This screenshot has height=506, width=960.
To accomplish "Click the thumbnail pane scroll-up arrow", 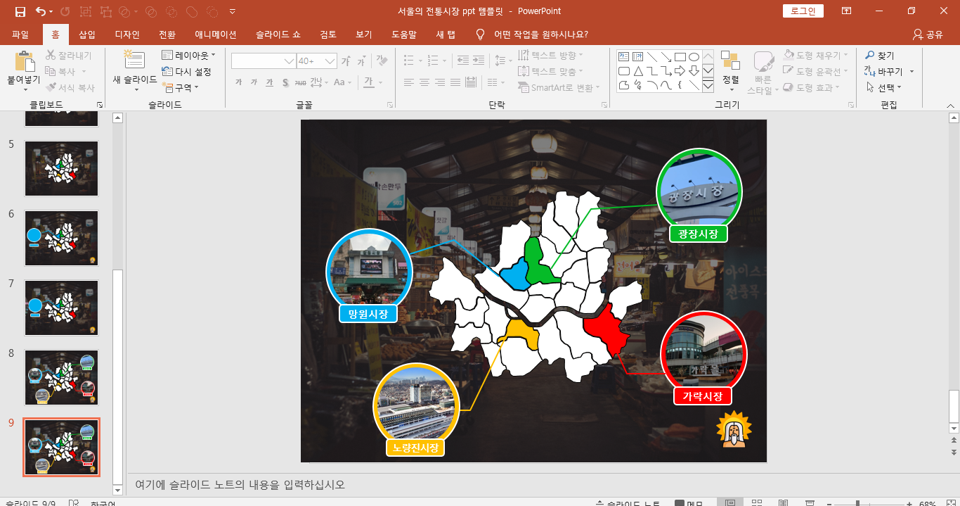I will pos(118,118).
